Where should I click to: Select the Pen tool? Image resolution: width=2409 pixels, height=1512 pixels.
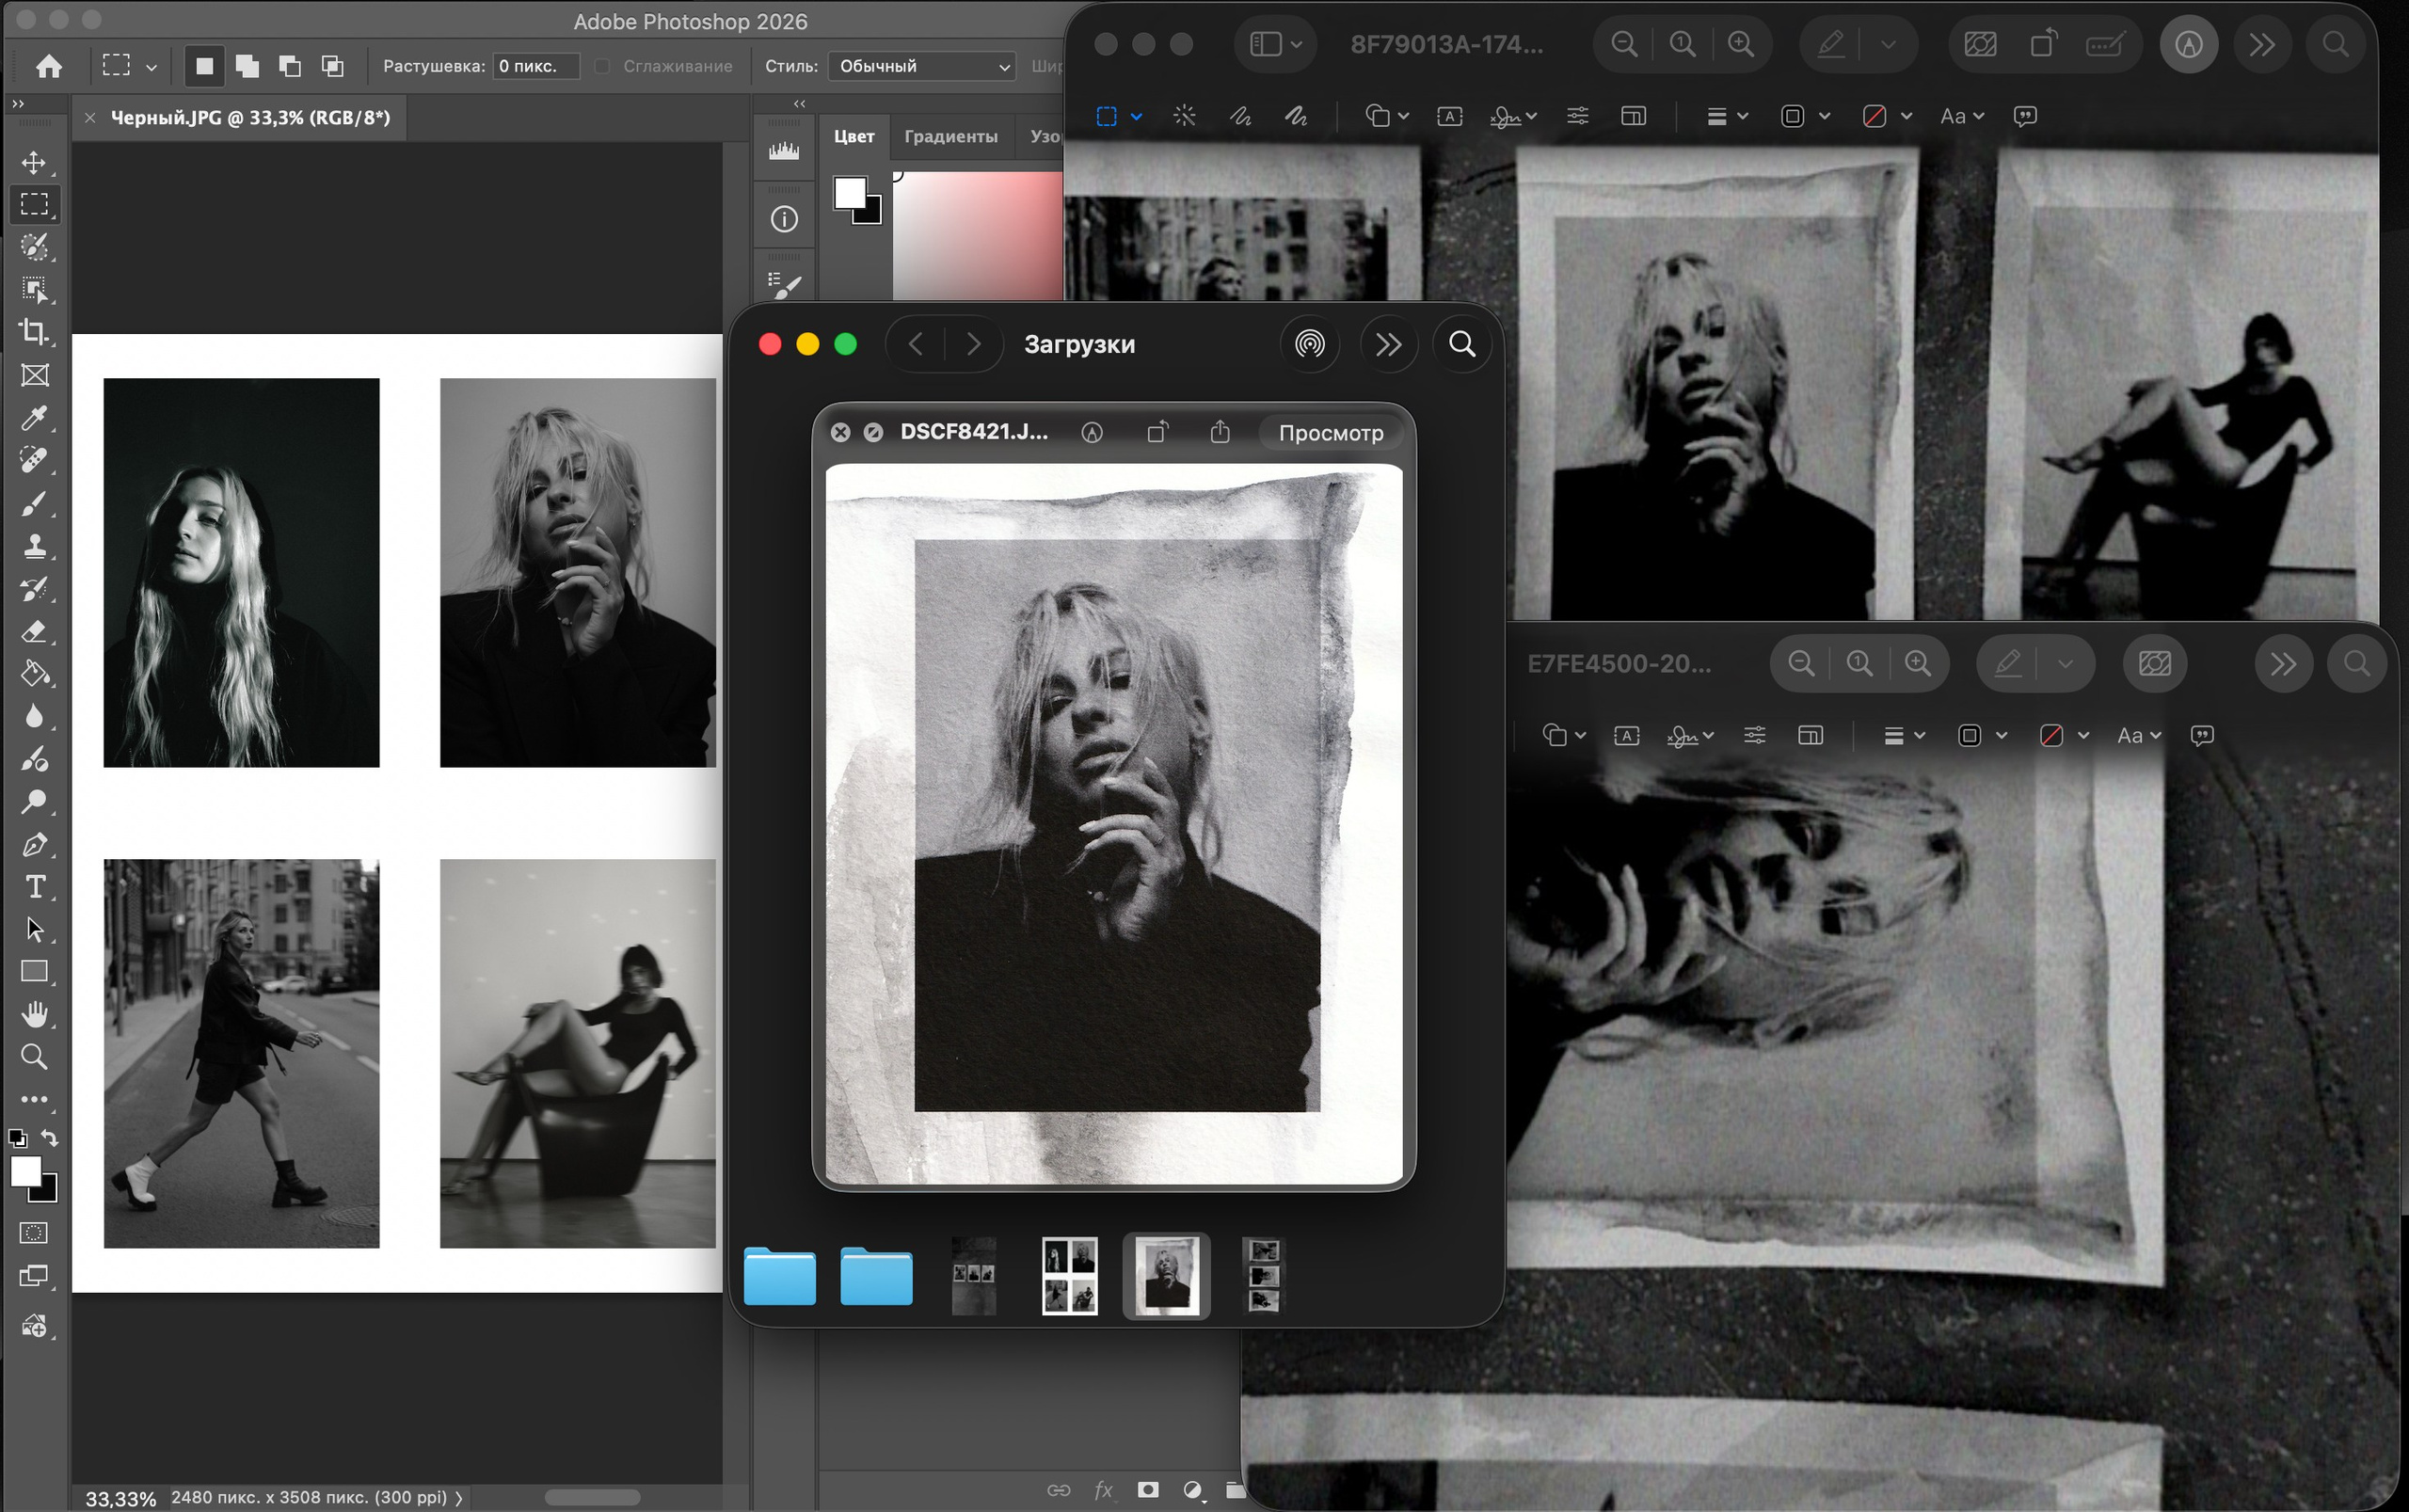(x=34, y=845)
